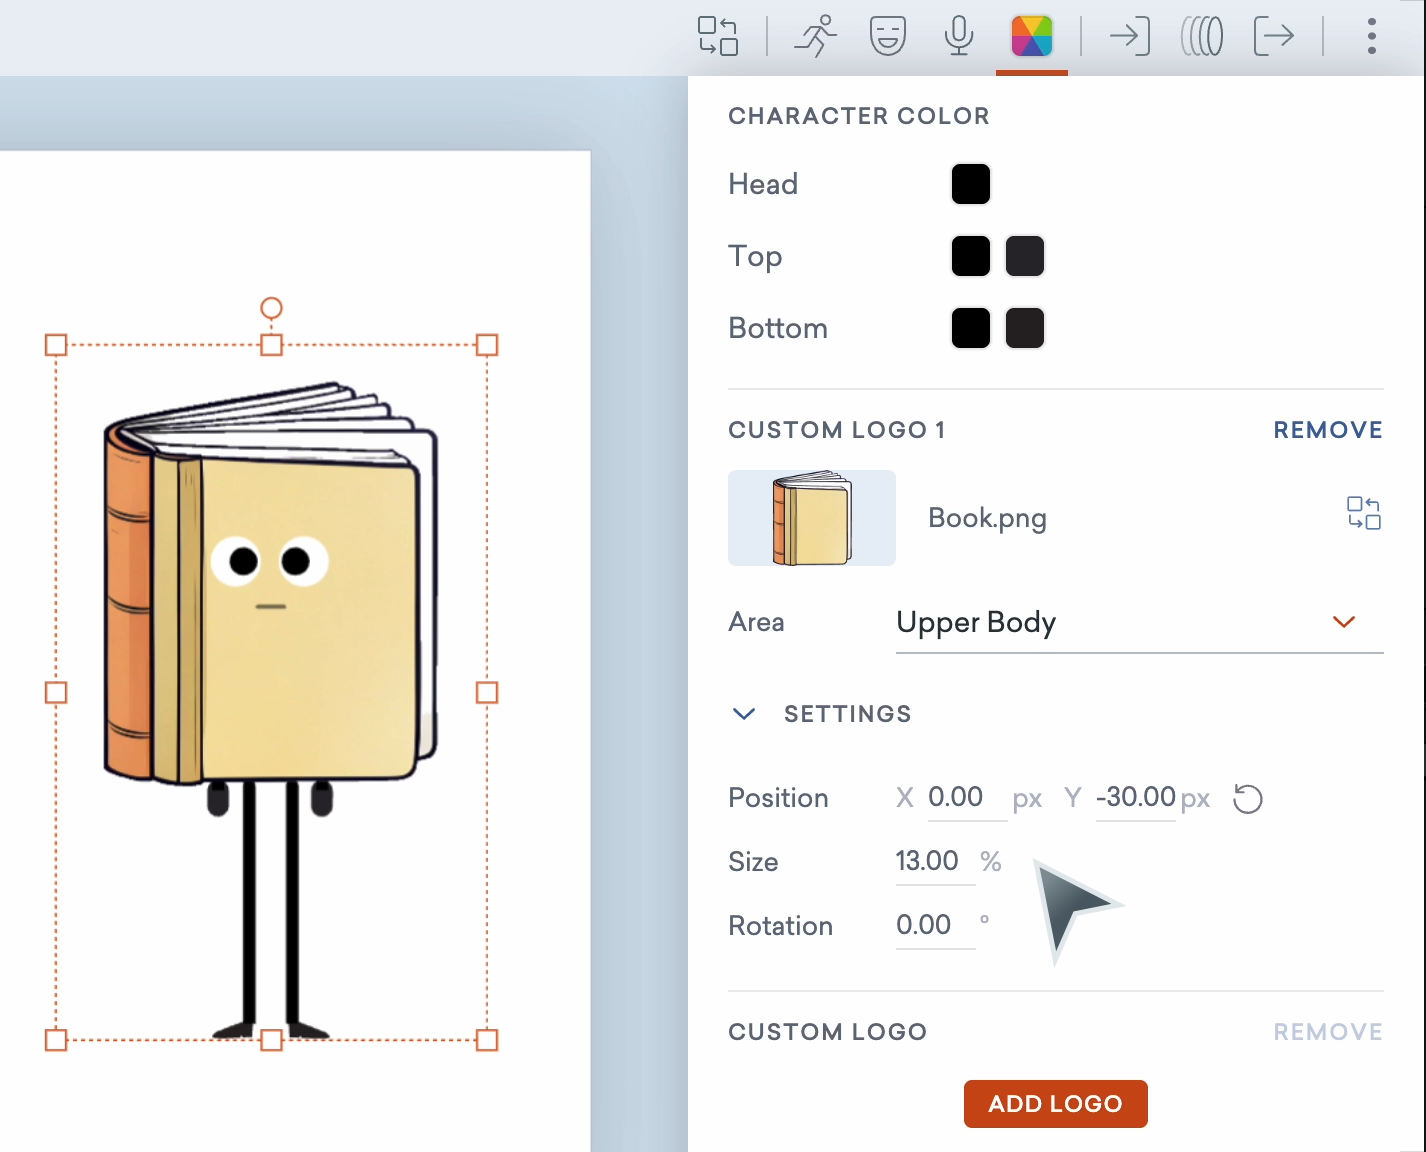1426x1152 pixels.
Task: Open the running figure action tab
Action: (815, 36)
